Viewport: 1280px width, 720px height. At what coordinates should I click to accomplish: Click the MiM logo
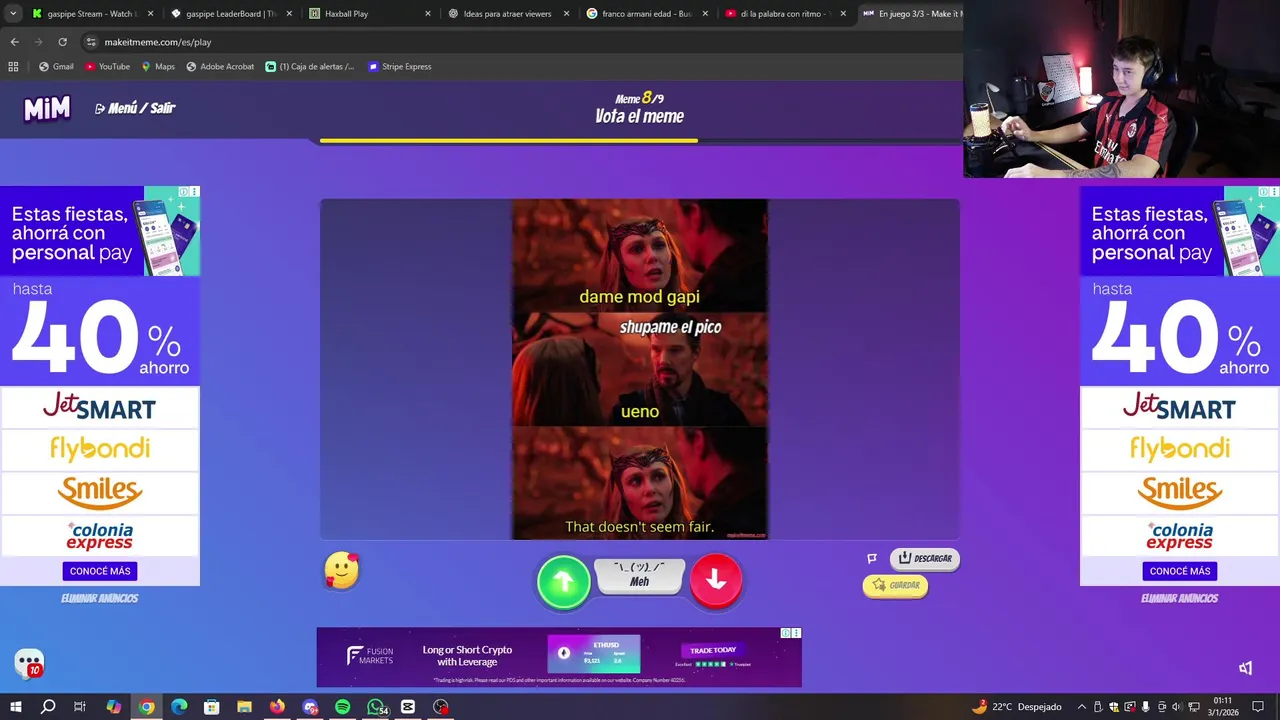[x=47, y=108]
